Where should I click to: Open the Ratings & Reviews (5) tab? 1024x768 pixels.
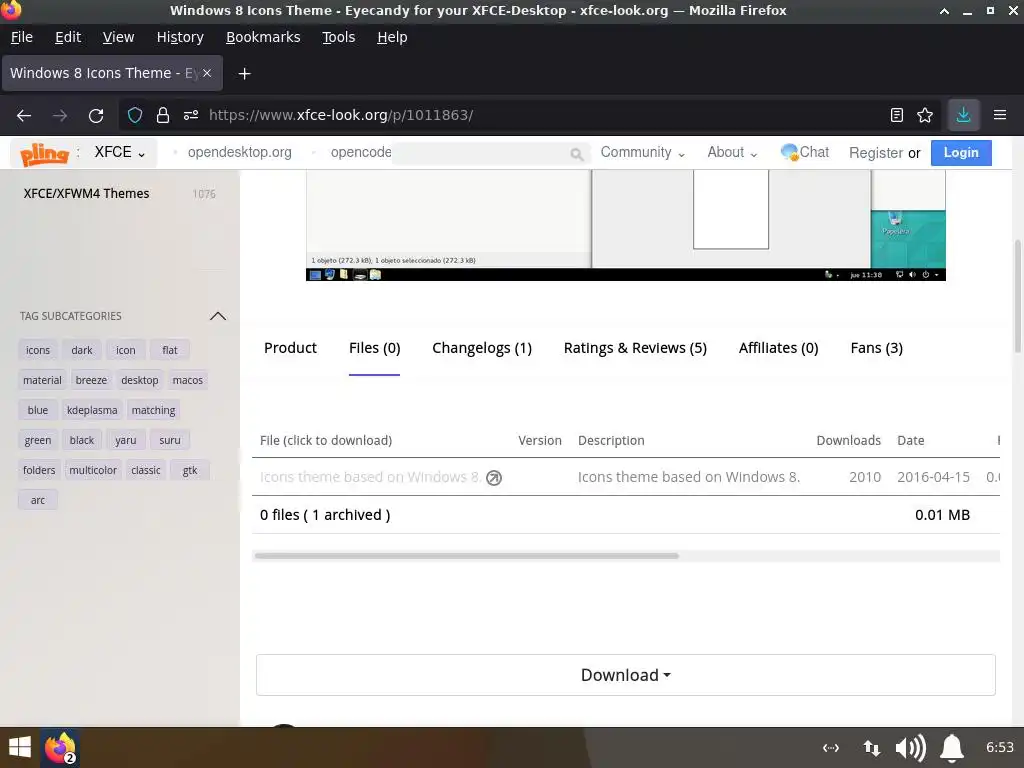click(635, 348)
